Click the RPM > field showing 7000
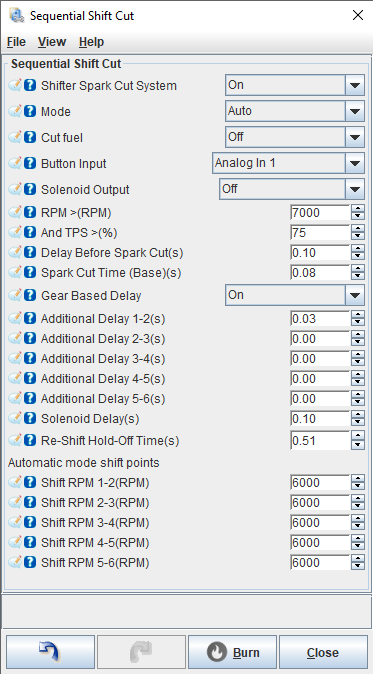 (320, 212)
